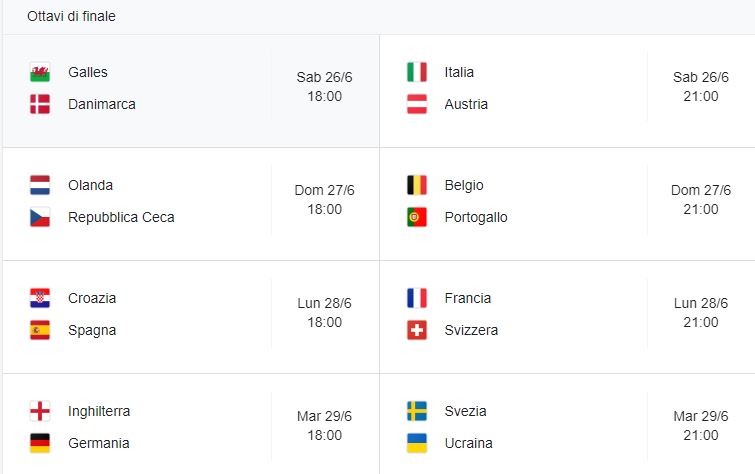The height and width of the screenshot is (474, 755).
Task: Click the Spagna team name
Action: tap(92, 330)
